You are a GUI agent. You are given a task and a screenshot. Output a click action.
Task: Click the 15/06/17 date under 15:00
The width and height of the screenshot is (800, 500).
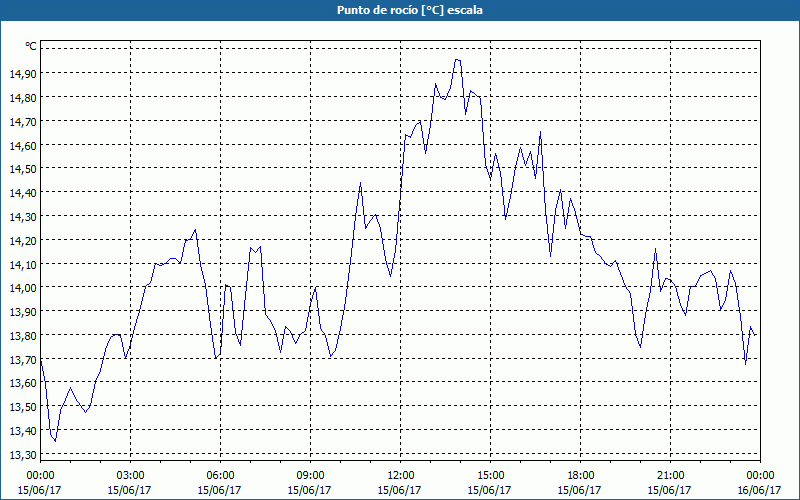pyautogui.click(x=489, y=490)
